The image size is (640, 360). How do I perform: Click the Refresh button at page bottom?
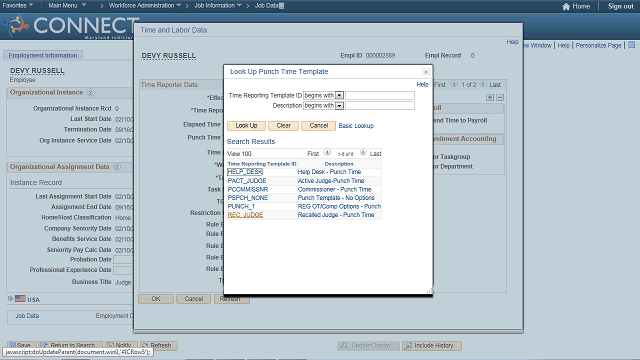coord(159,346)
